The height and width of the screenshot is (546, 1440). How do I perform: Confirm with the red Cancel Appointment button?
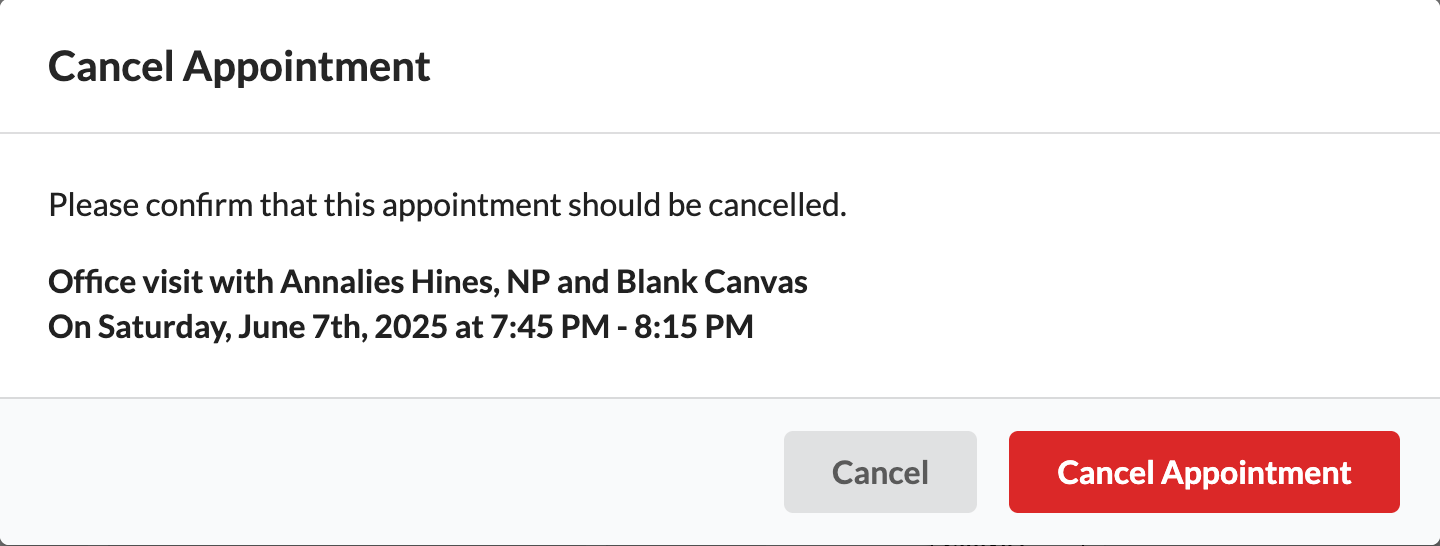tap(1204, 472)
